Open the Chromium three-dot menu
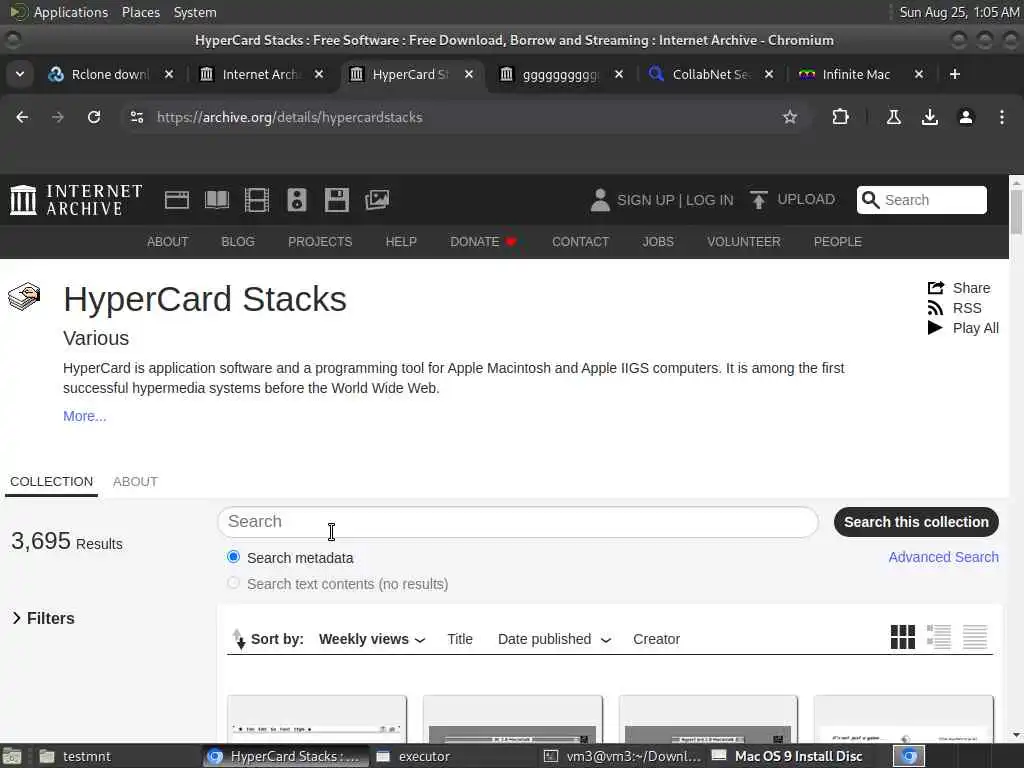 tap(1002, 118)
